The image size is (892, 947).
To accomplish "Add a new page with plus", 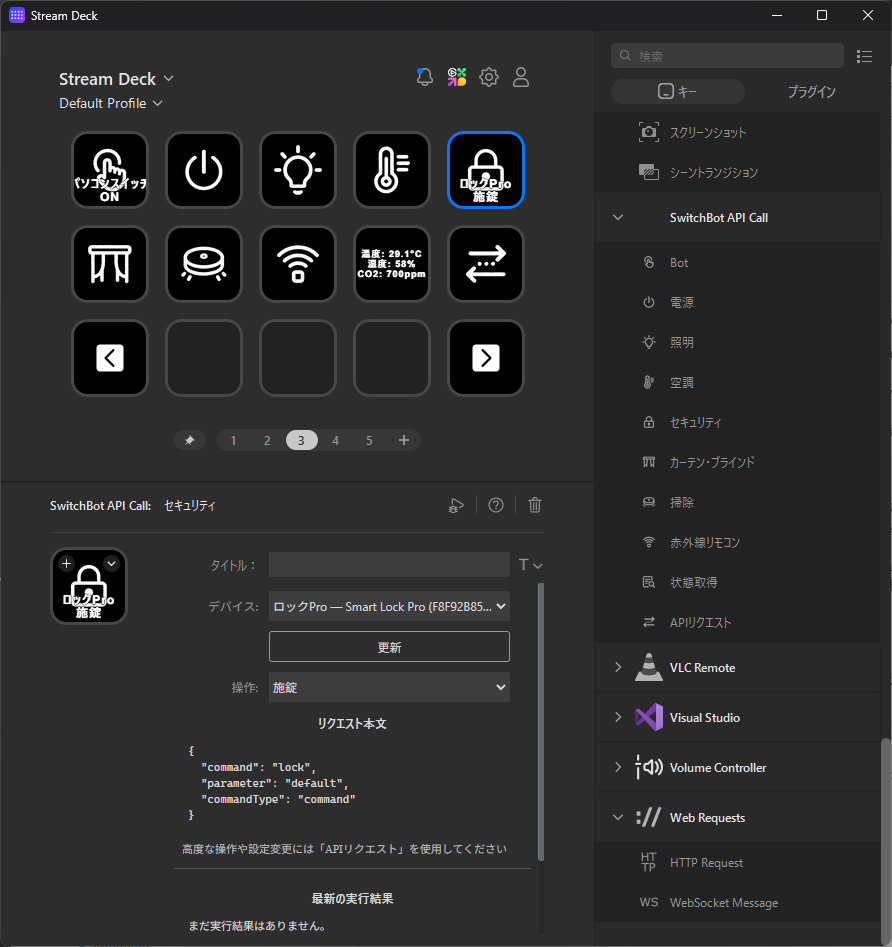I will pos(404,440).
